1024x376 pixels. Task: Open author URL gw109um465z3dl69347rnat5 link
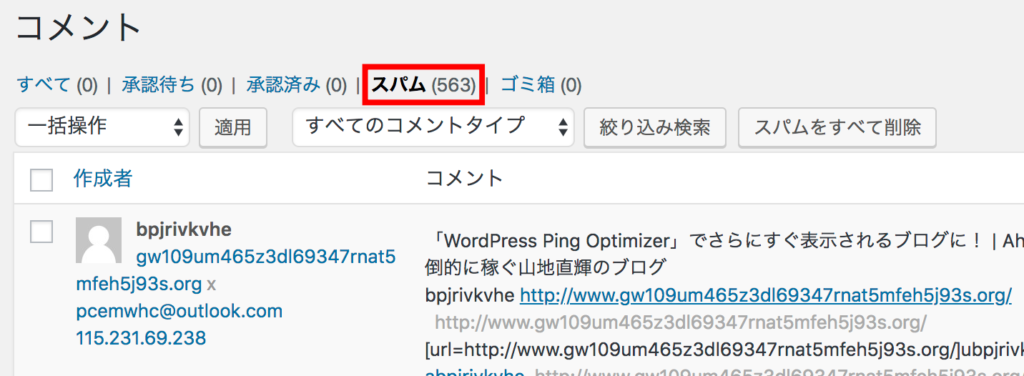pos(265,257)
